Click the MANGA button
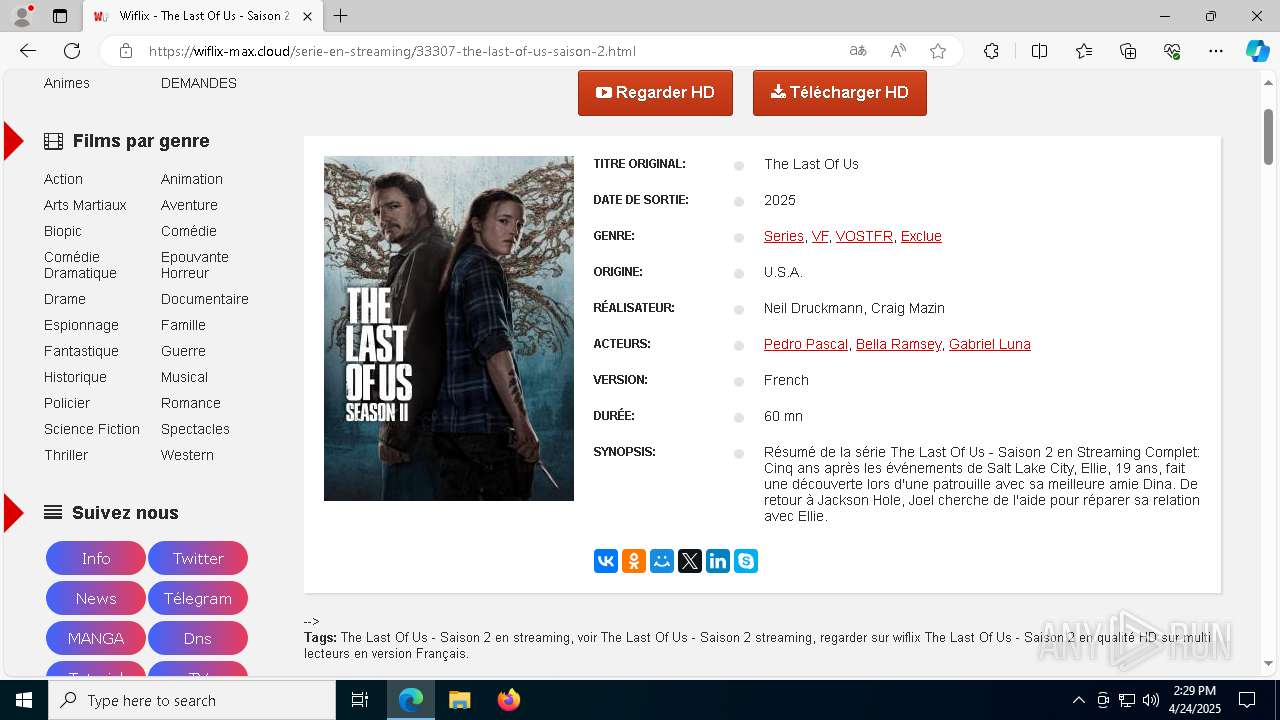Viewport: 1280px width, 720px height. tap(96, 638)
